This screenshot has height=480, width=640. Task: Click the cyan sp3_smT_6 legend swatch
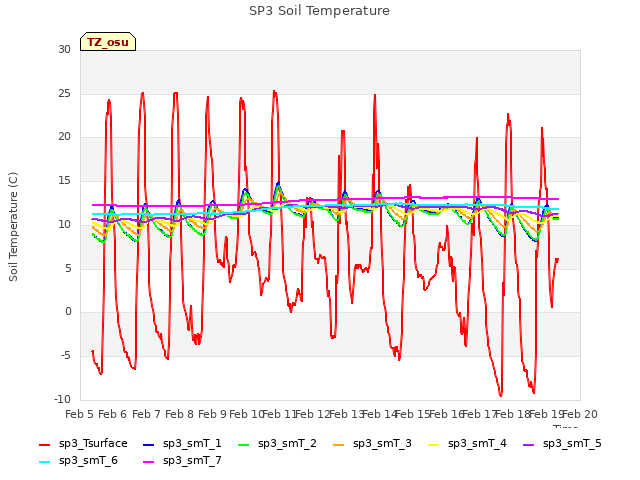coord(44,462)
